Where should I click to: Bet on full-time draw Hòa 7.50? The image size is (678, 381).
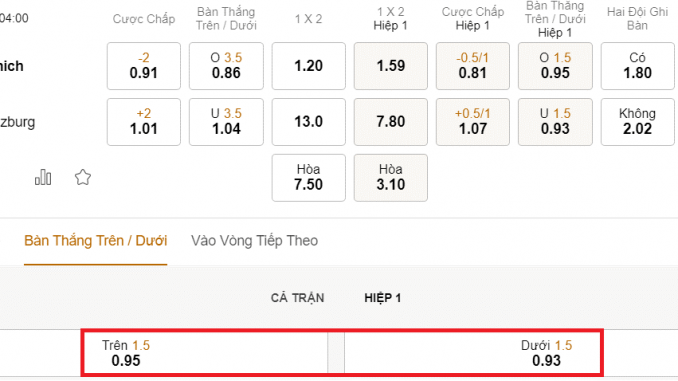pyautogui.click(x=309, y=178)
